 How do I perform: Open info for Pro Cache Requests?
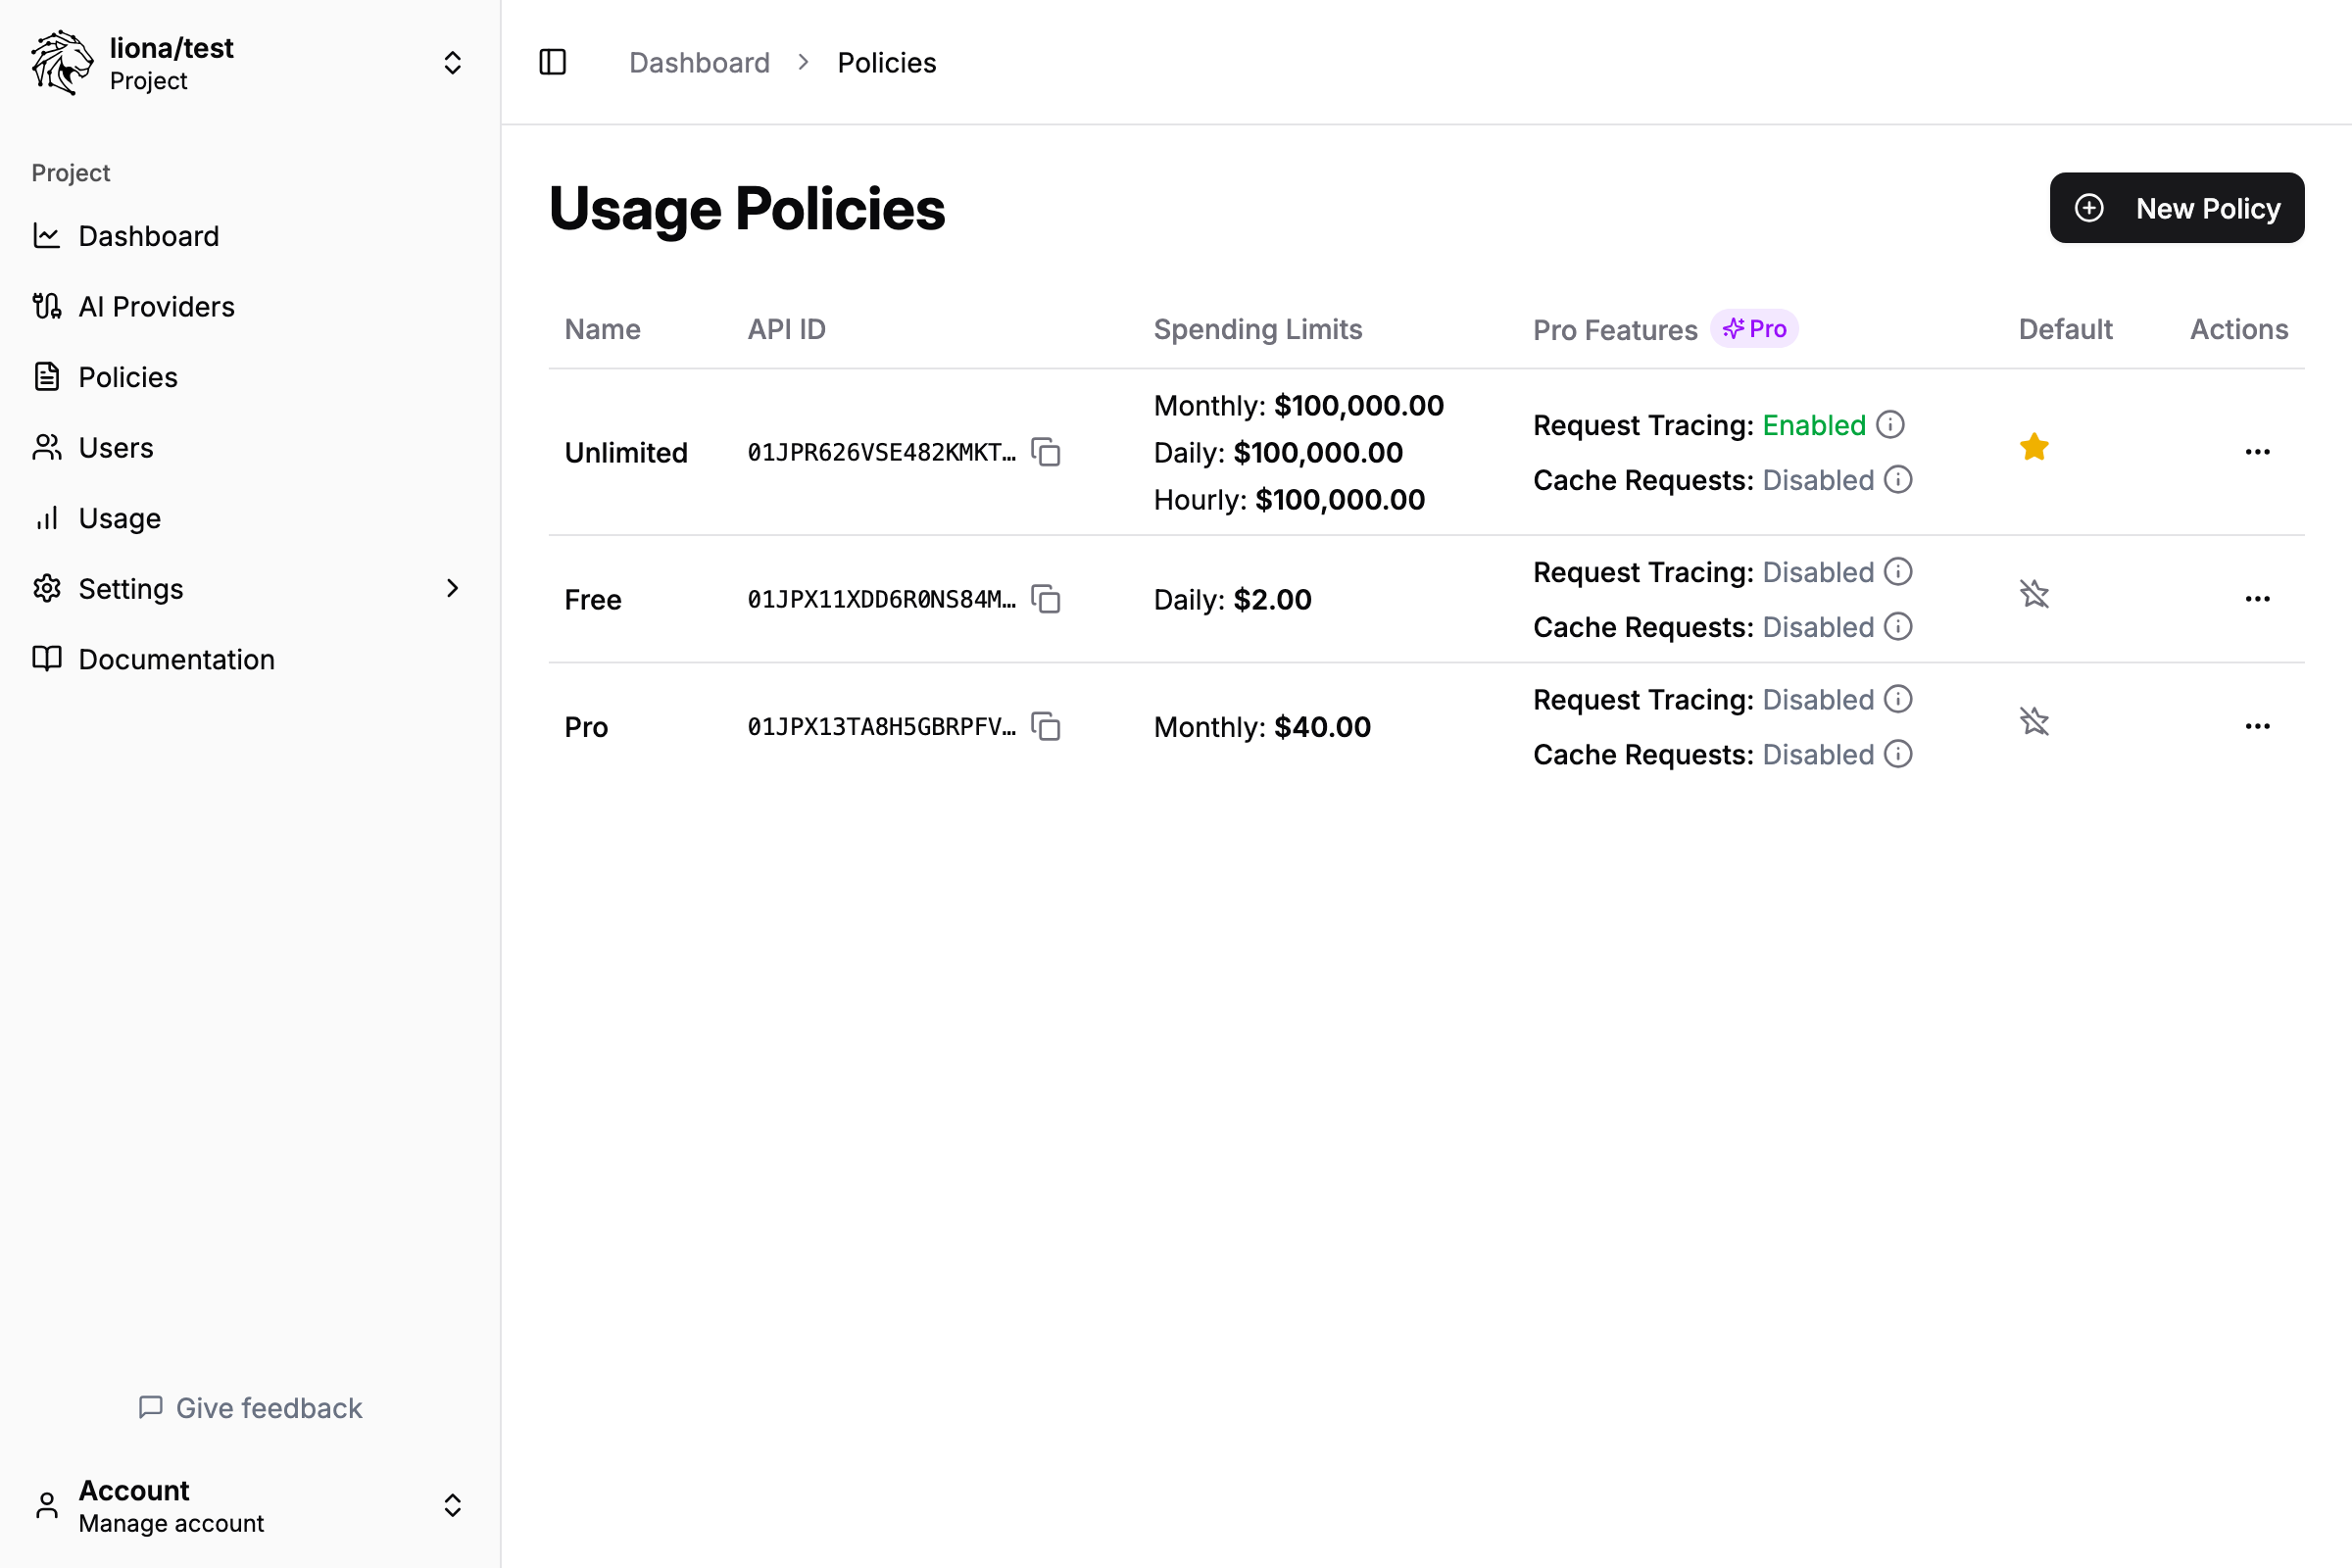tap(1897, 754)
